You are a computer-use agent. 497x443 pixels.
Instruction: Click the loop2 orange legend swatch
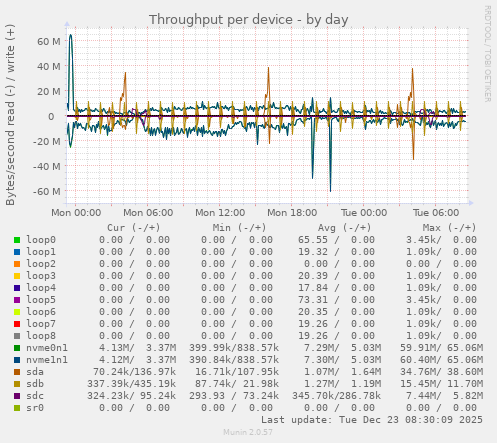[17, 264]
